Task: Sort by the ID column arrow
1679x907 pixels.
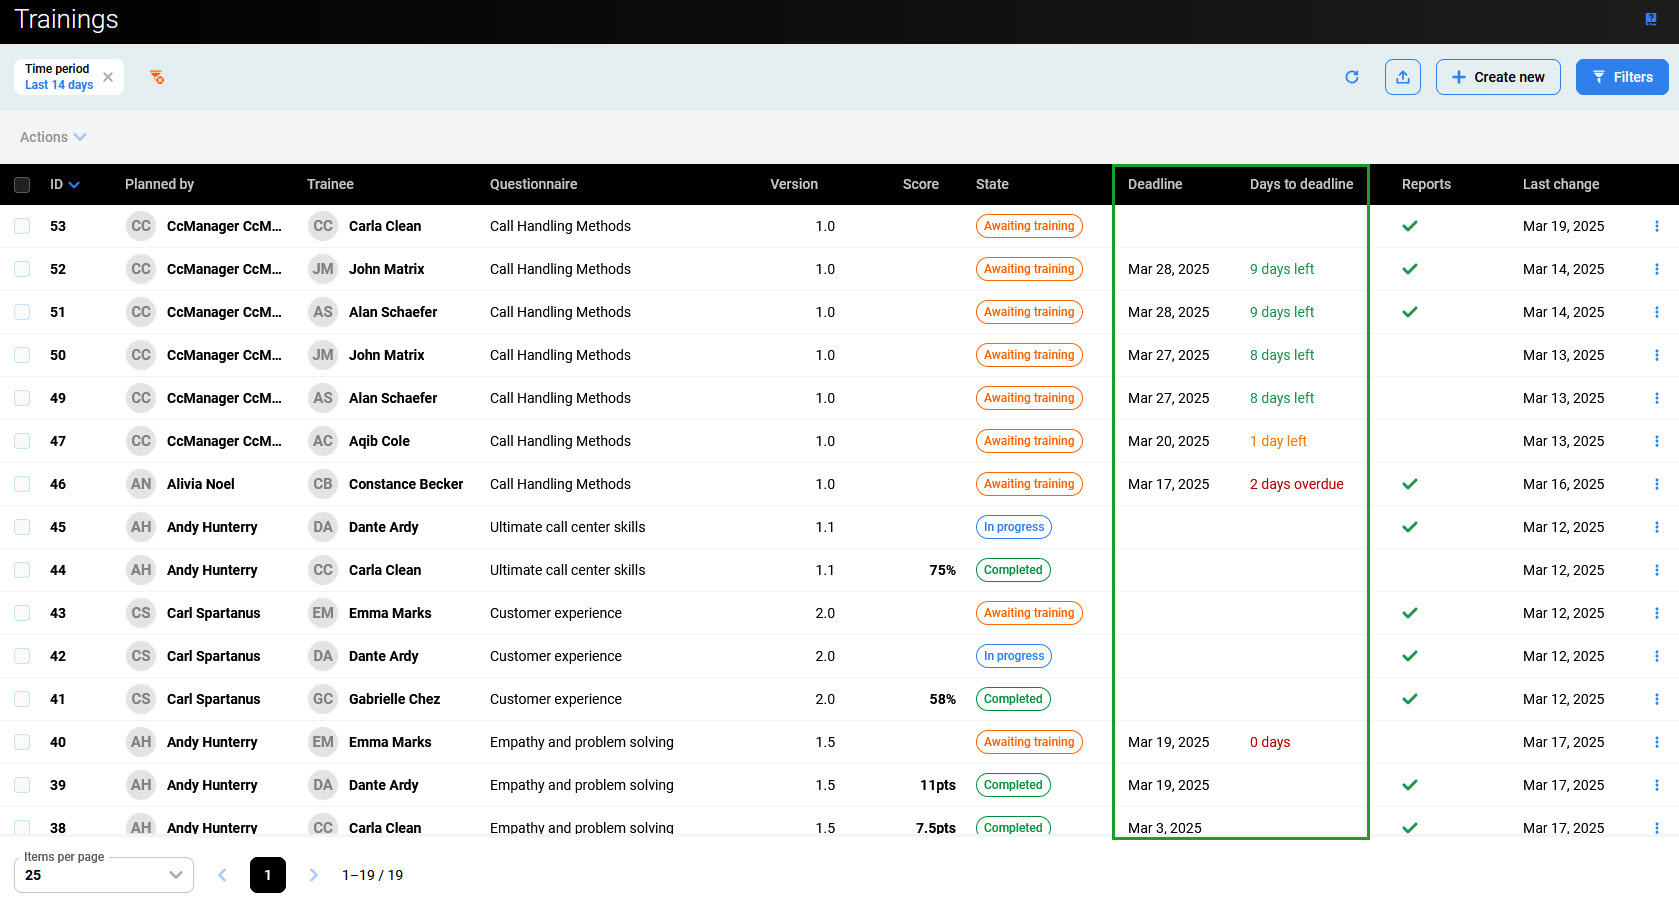Action: tap(74, 185)
